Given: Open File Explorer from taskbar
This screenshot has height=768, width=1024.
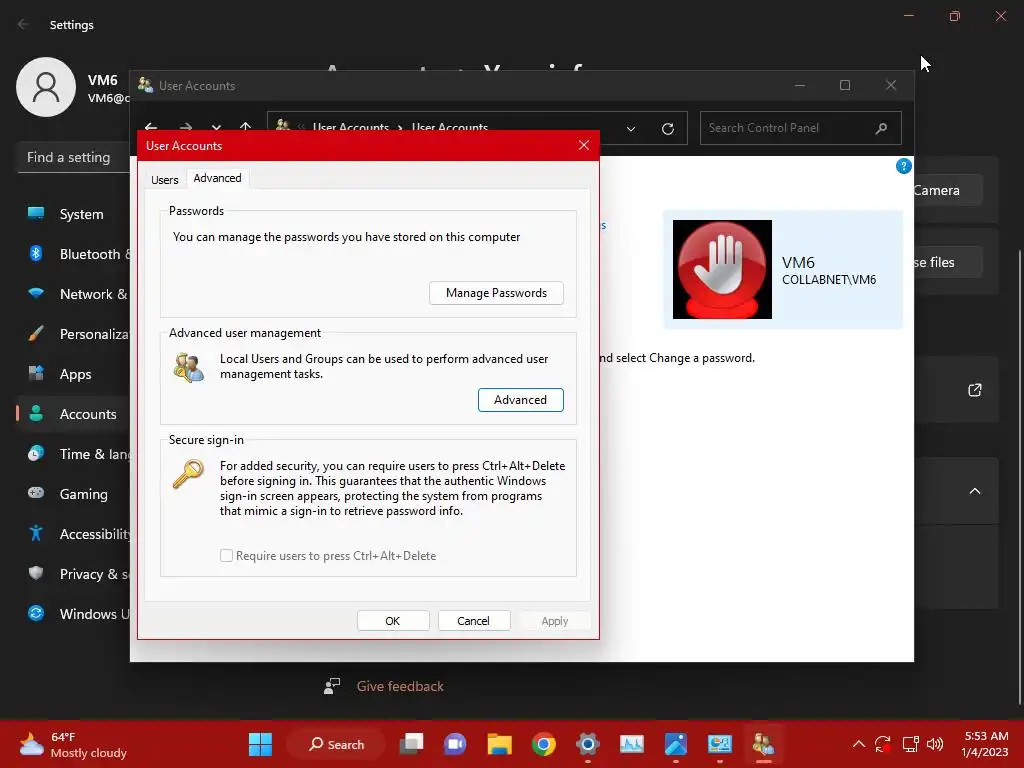Looking at the screenshot, I should pos(500,744).
